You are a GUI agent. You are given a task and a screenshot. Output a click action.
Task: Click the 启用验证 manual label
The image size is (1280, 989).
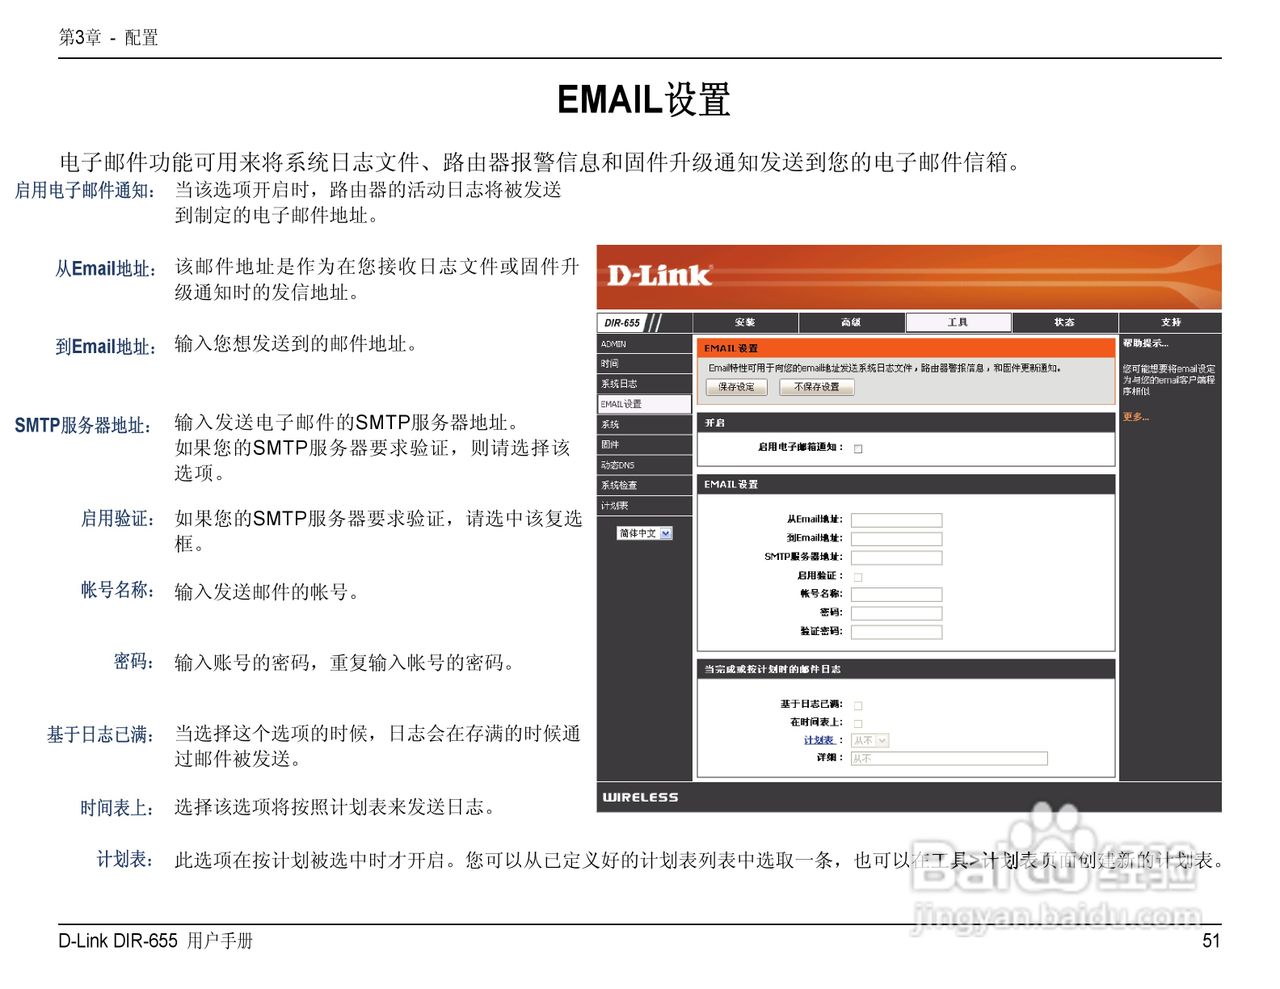118,518
